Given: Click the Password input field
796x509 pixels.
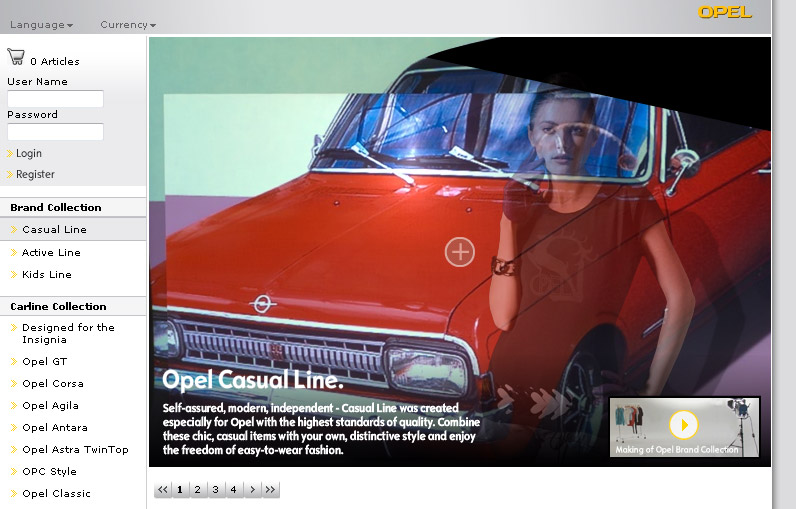Looking at the screenshot, I should point(55,132).
